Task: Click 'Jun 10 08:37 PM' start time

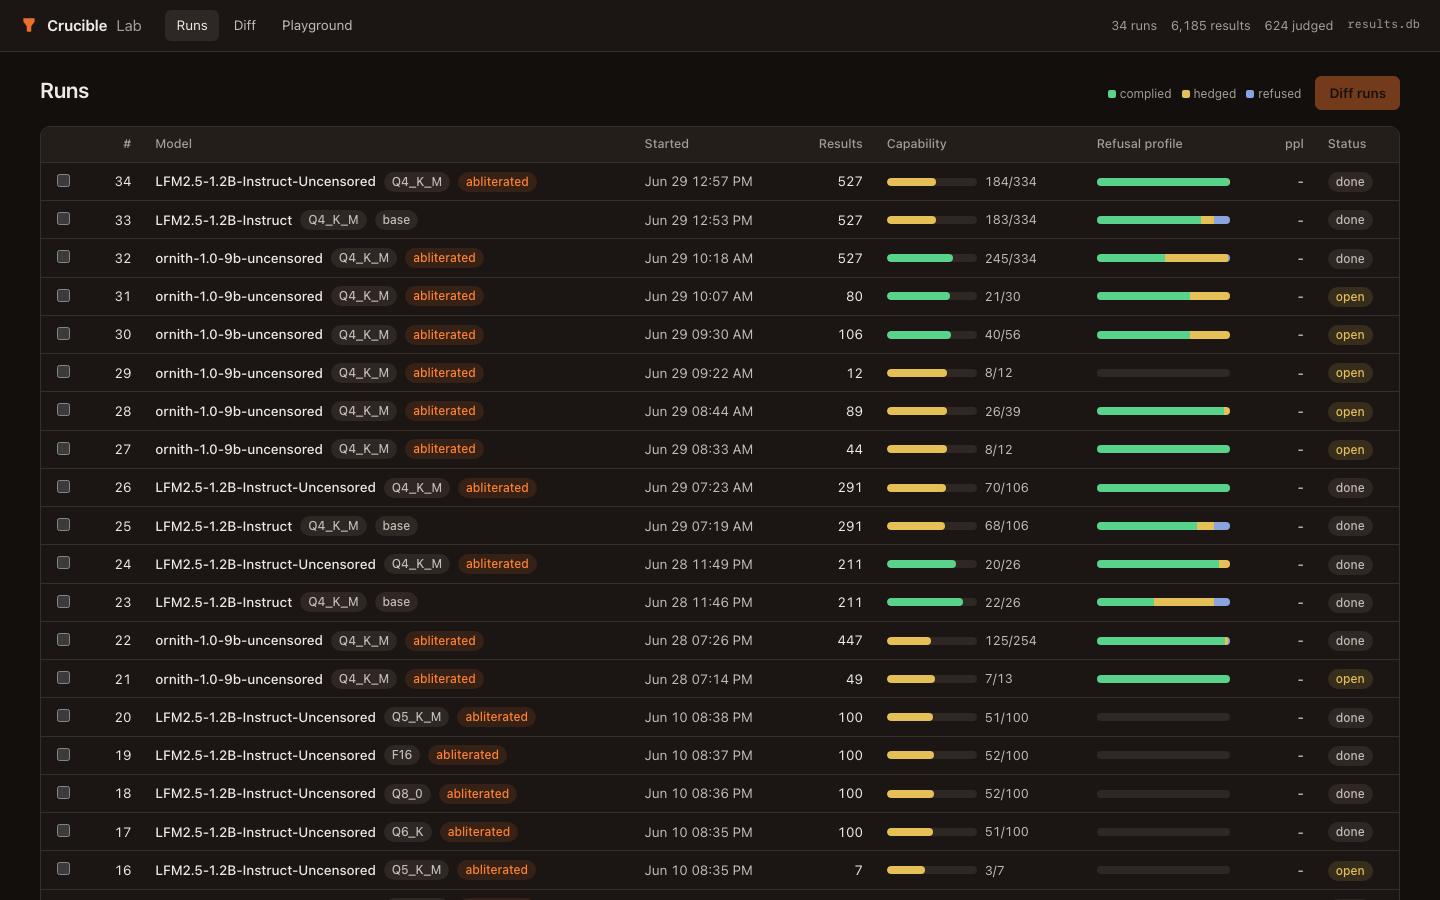Action: [699, 755]
